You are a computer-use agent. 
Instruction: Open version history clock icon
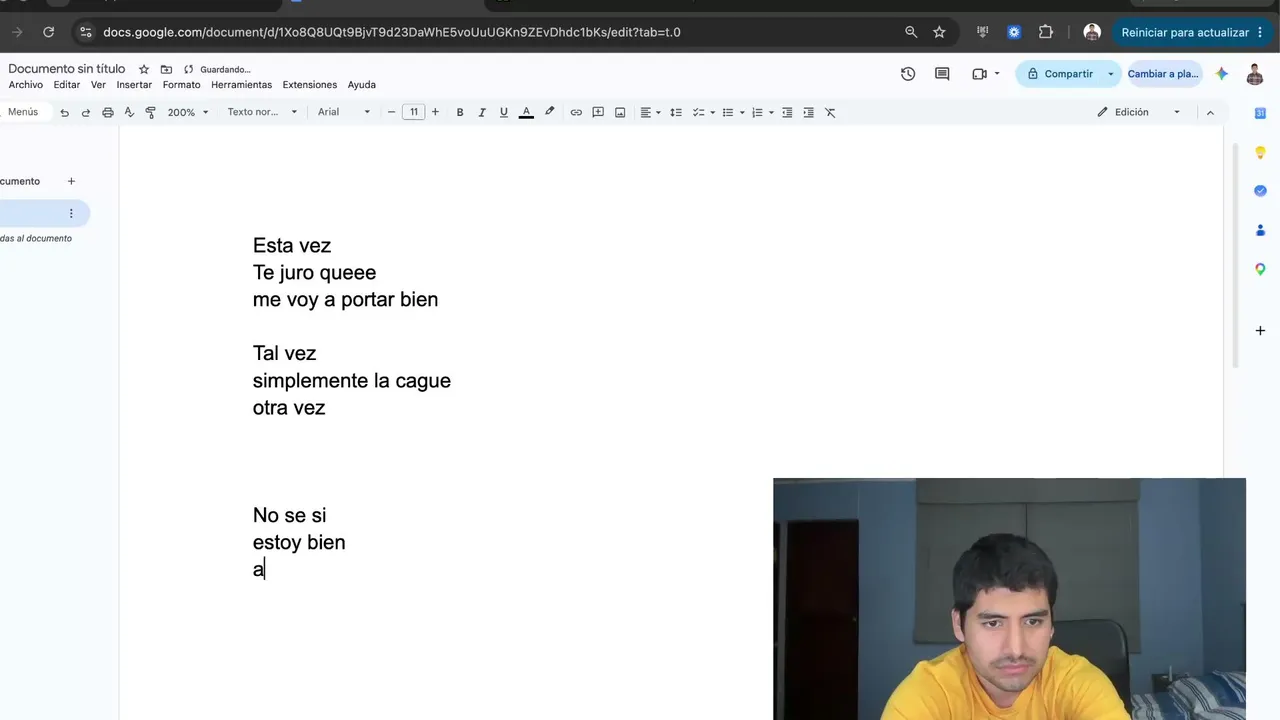click(908, 73)
